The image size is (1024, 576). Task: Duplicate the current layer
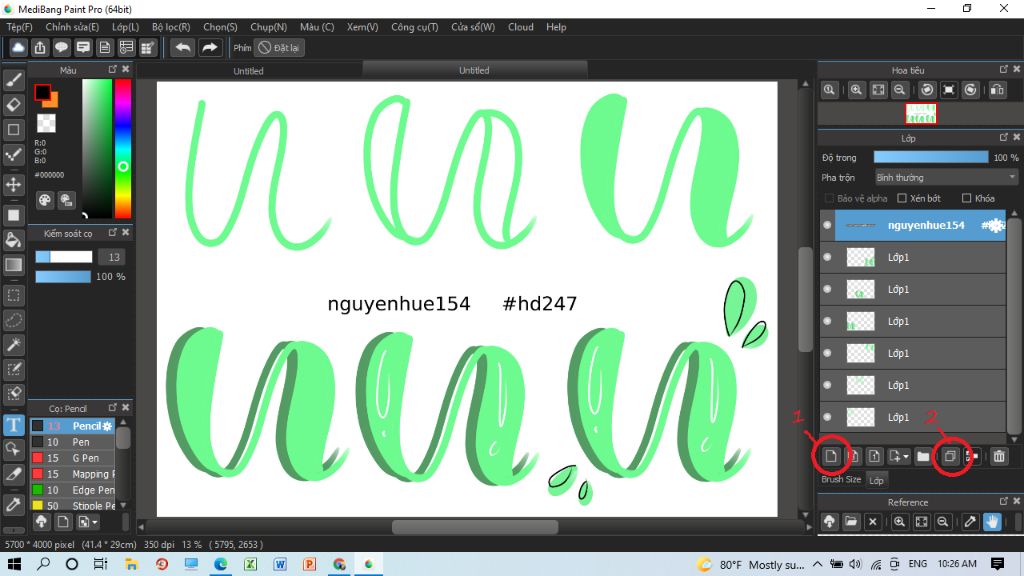950,456
